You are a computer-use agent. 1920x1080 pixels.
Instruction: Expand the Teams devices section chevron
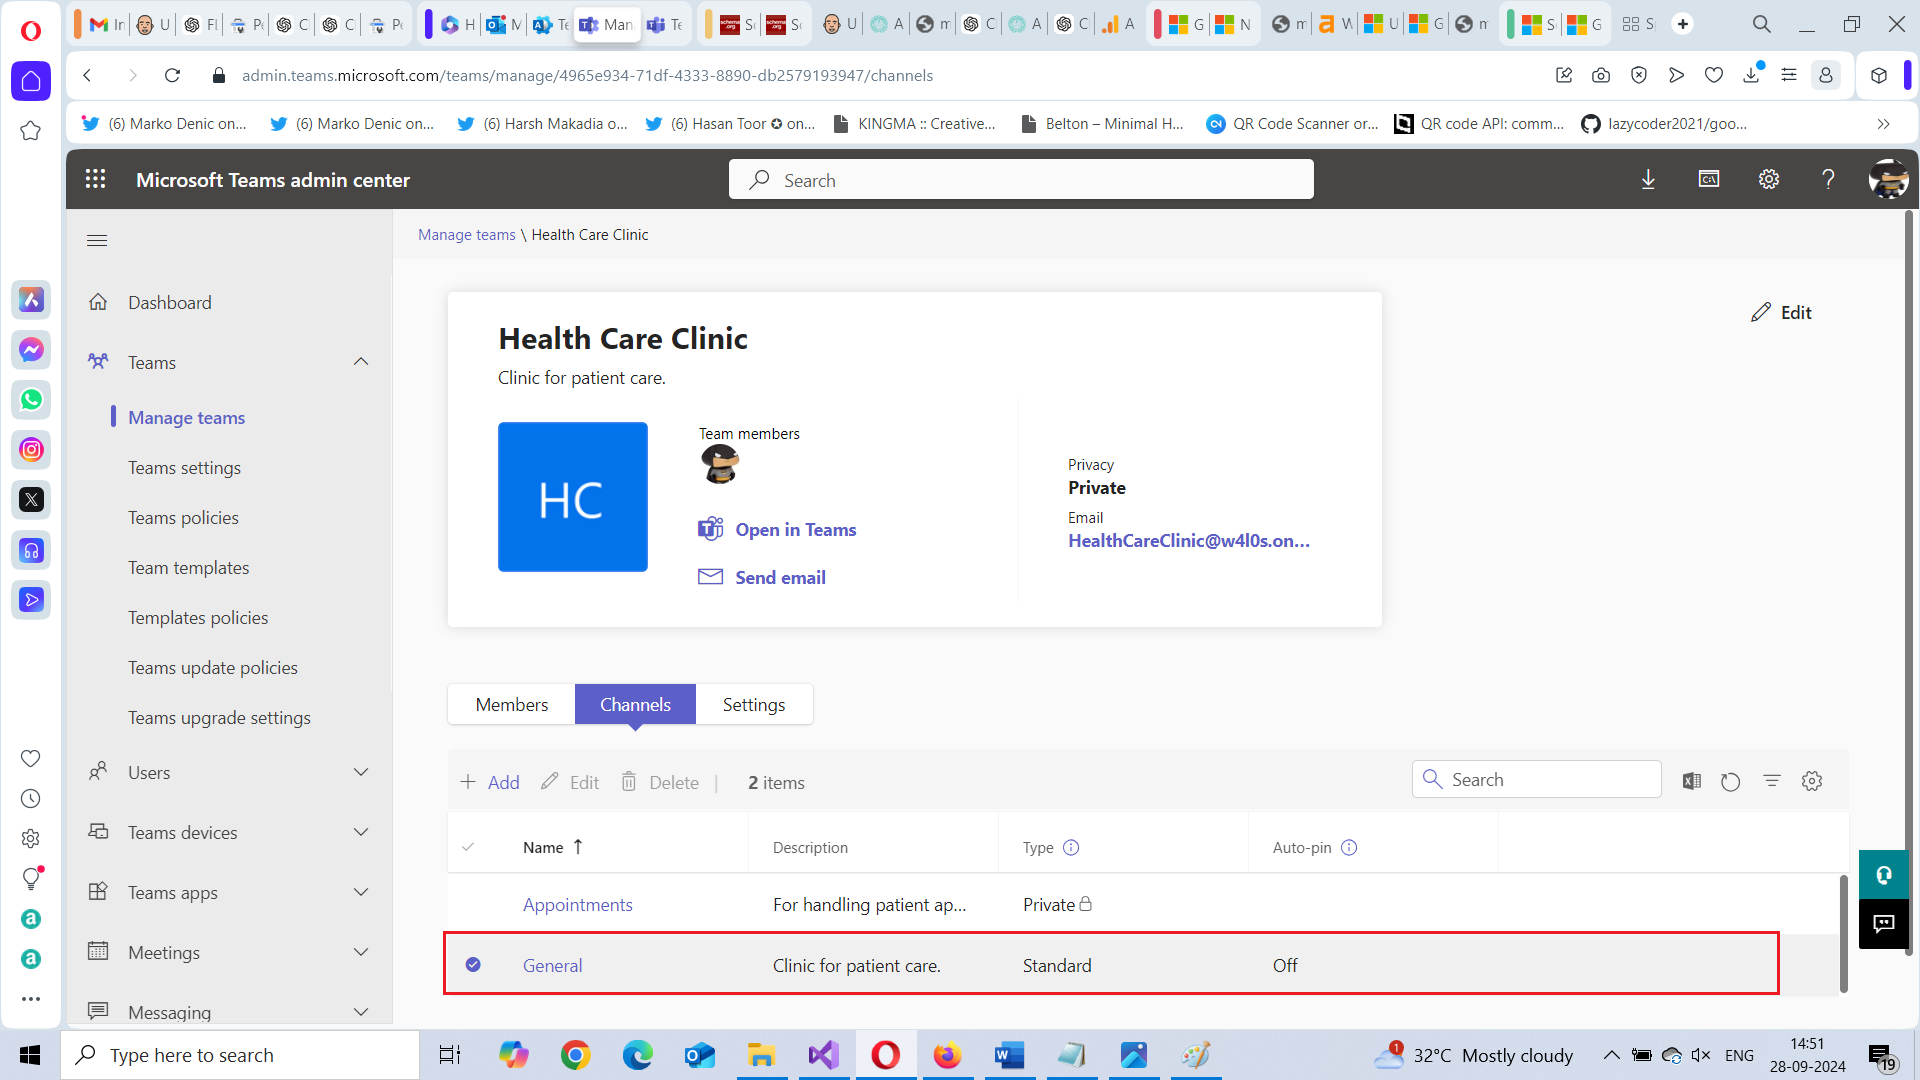point(361,832)
